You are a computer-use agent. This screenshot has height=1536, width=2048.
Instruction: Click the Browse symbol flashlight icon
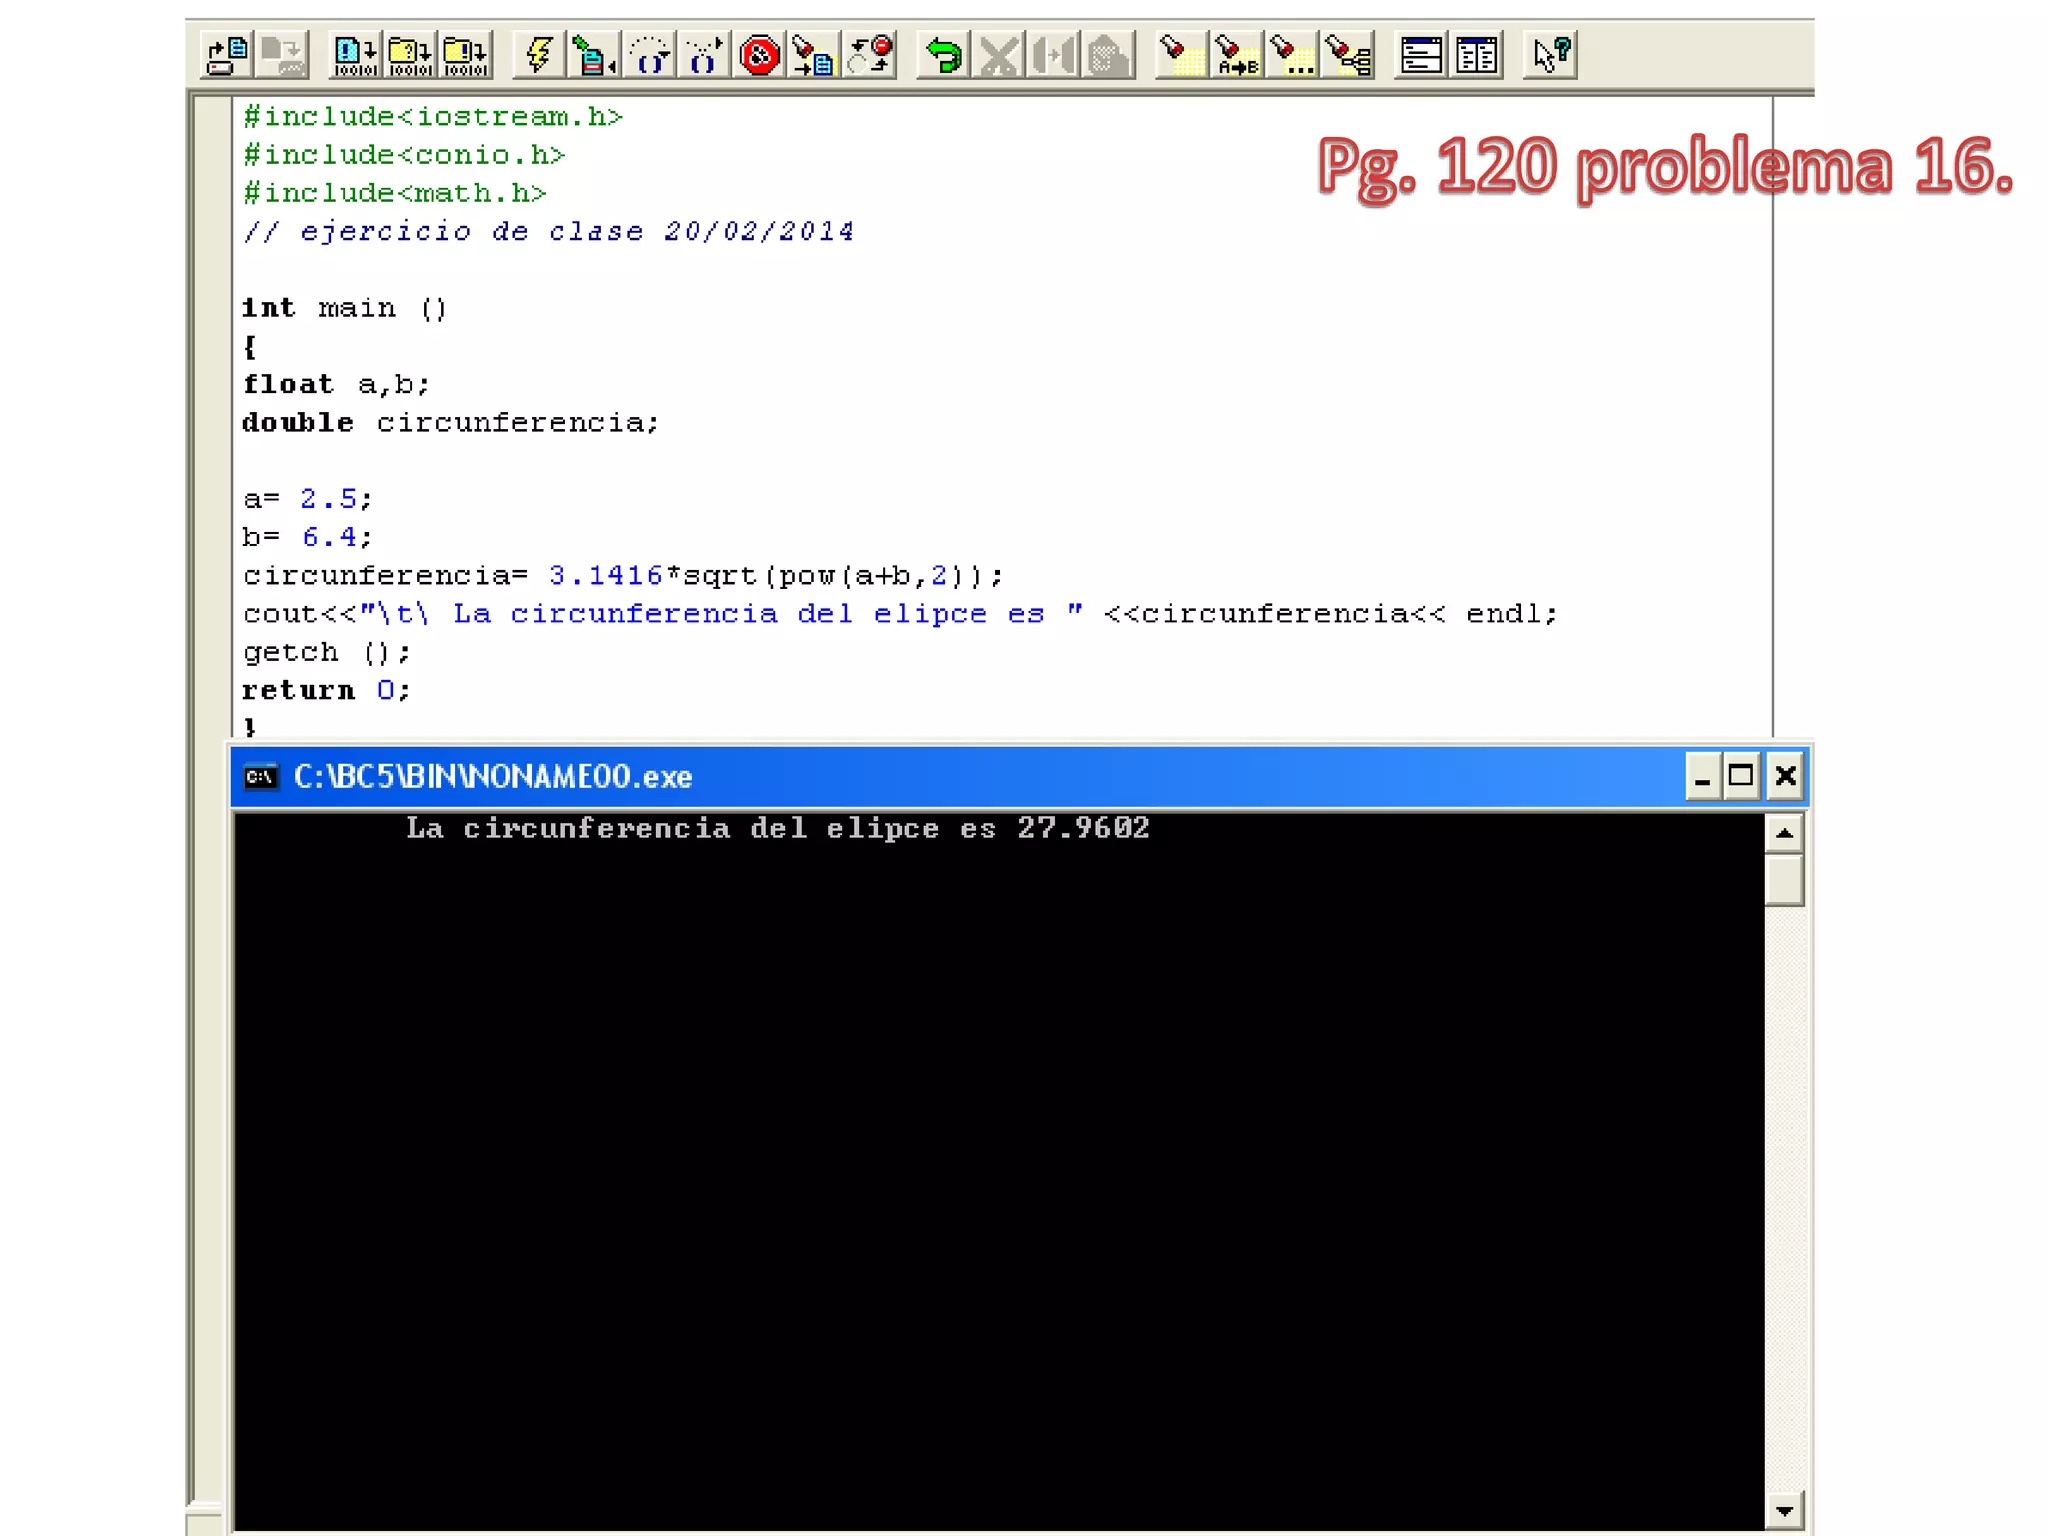coord(1348,55)
